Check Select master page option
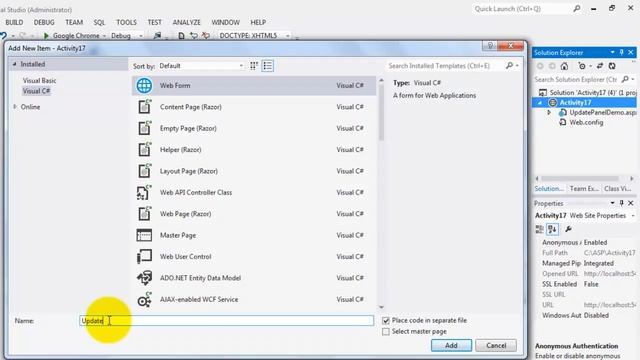Image resolution: width=640 pixels, height=360 pixels. (x=386, y=331)
